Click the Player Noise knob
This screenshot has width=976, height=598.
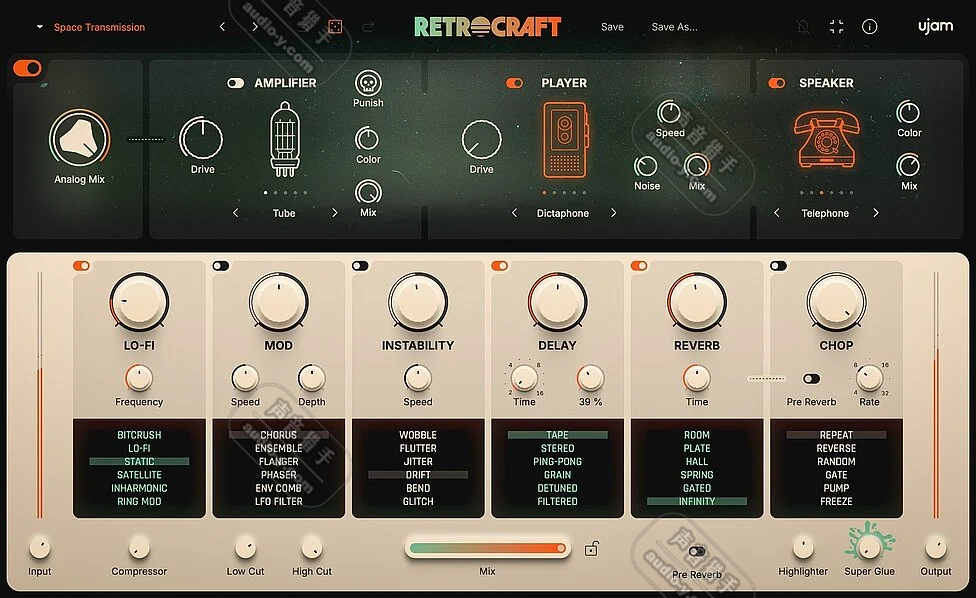645,166
